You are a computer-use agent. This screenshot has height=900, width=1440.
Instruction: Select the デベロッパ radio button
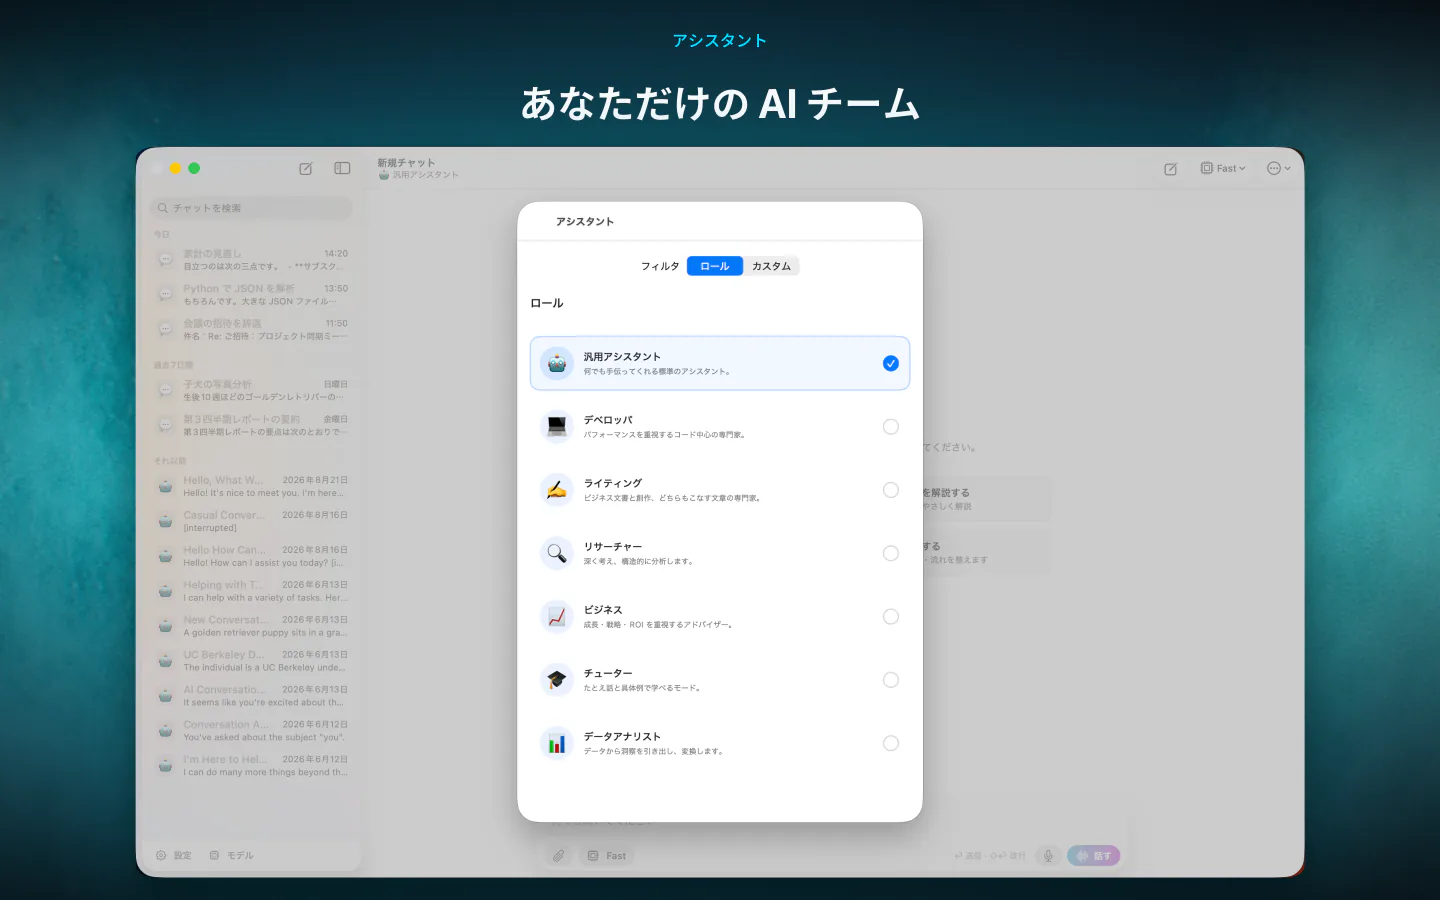(891, 427)
